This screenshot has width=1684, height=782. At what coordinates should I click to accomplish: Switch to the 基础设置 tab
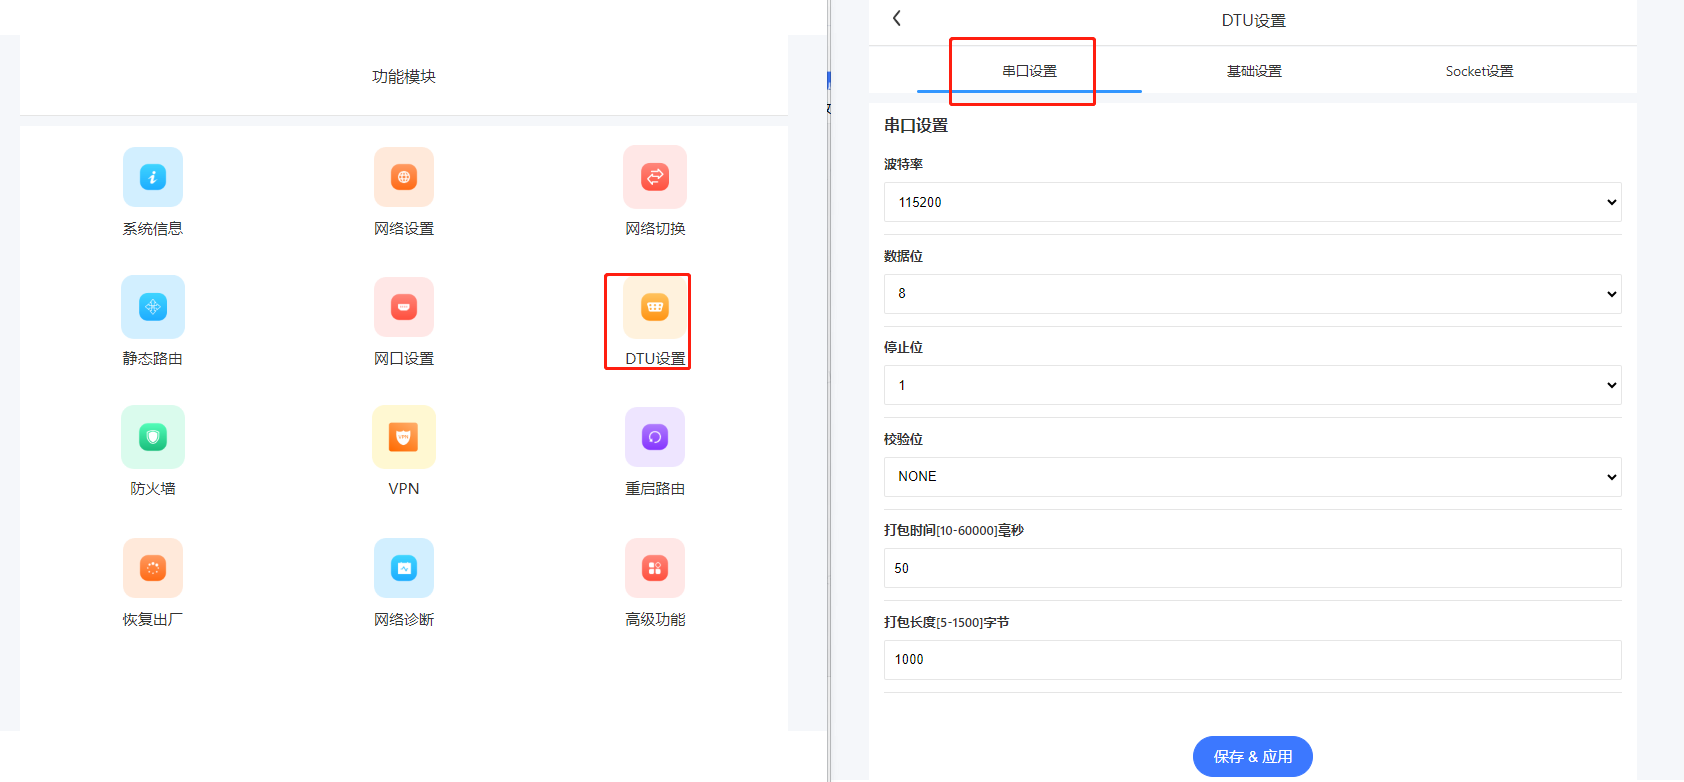(1254, 71)
